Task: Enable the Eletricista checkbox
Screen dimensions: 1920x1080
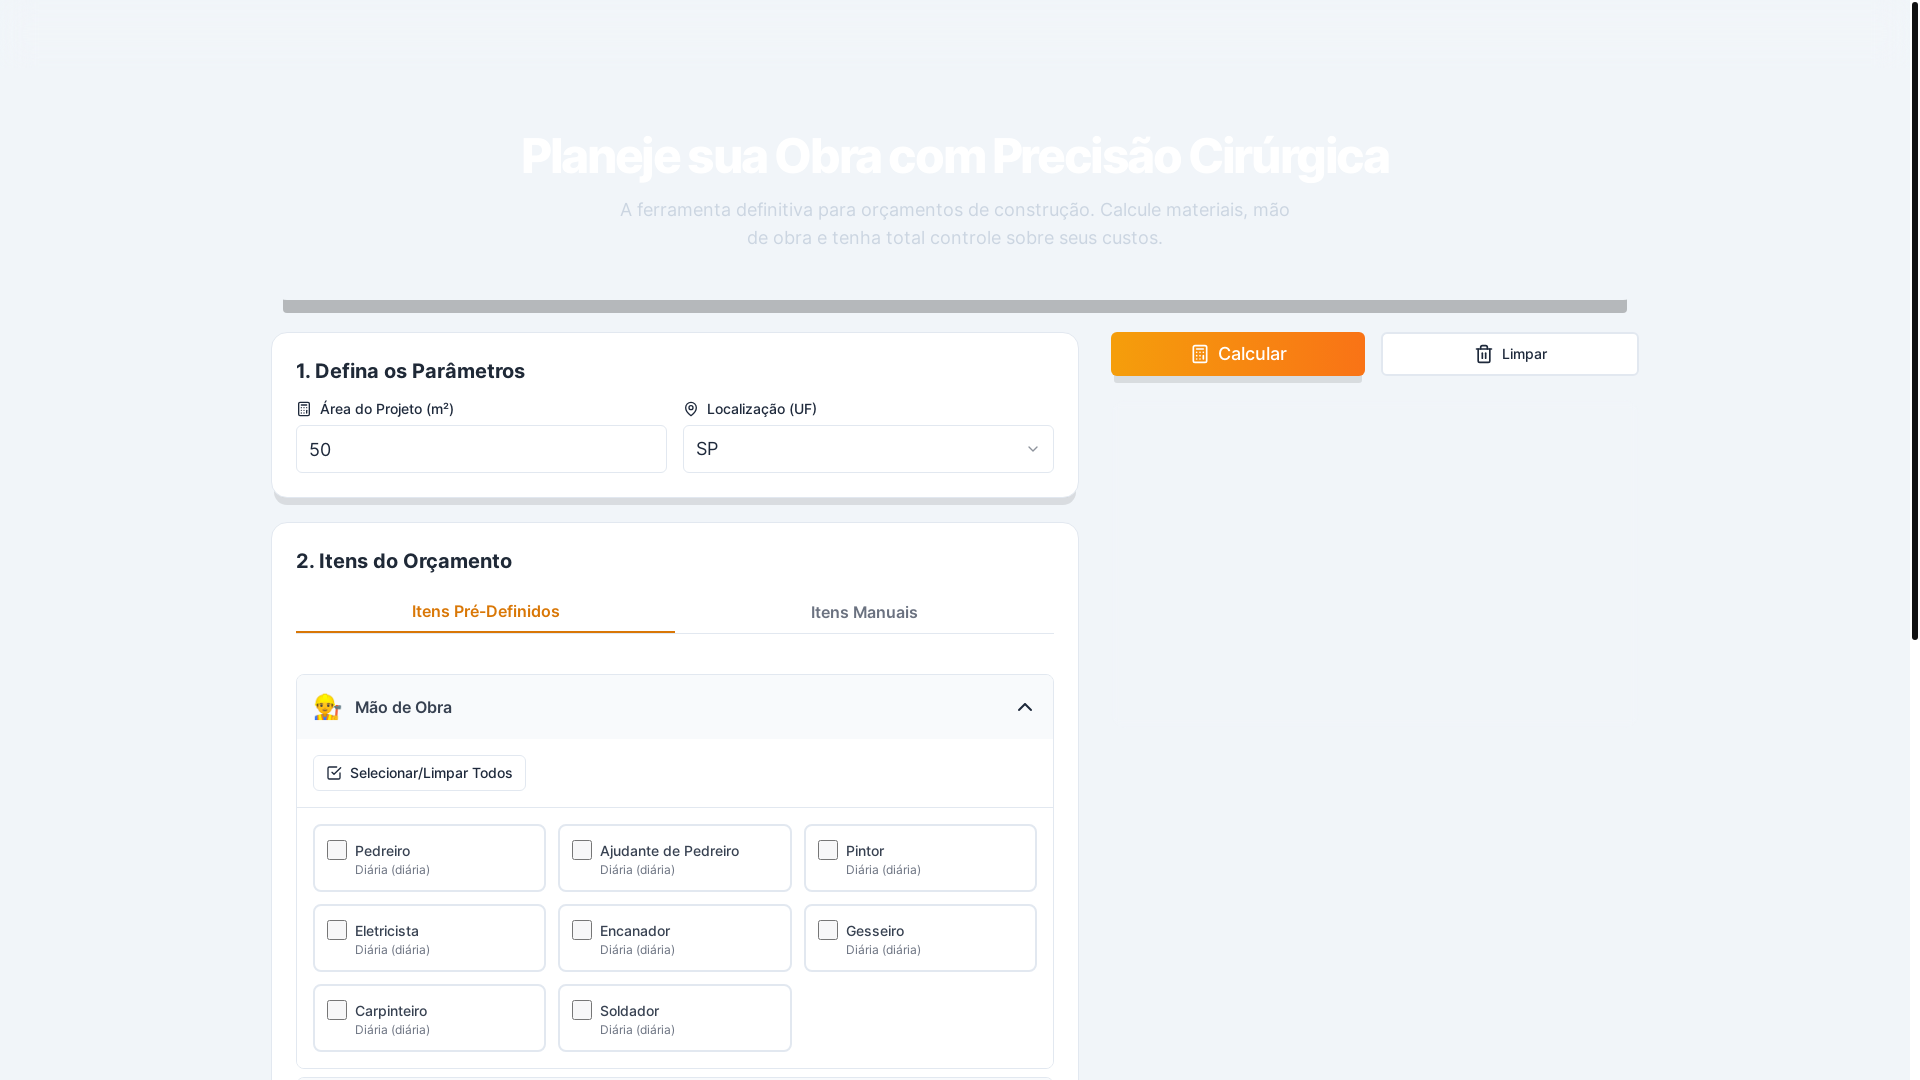Action: [337, 930]
